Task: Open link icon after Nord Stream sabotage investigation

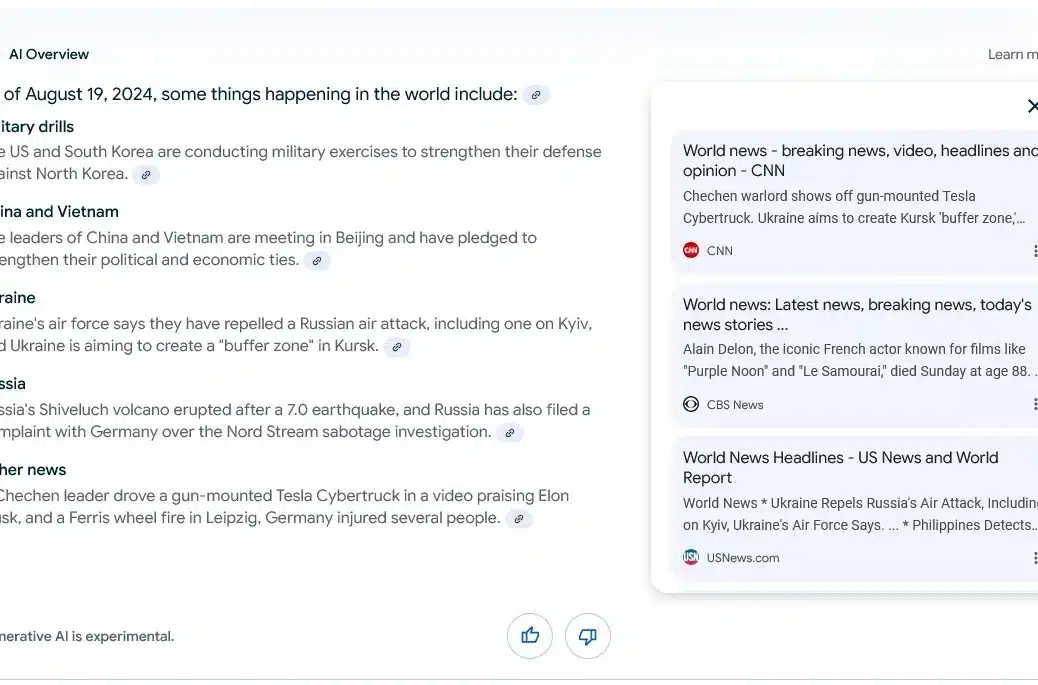Action: click(510, 433)
